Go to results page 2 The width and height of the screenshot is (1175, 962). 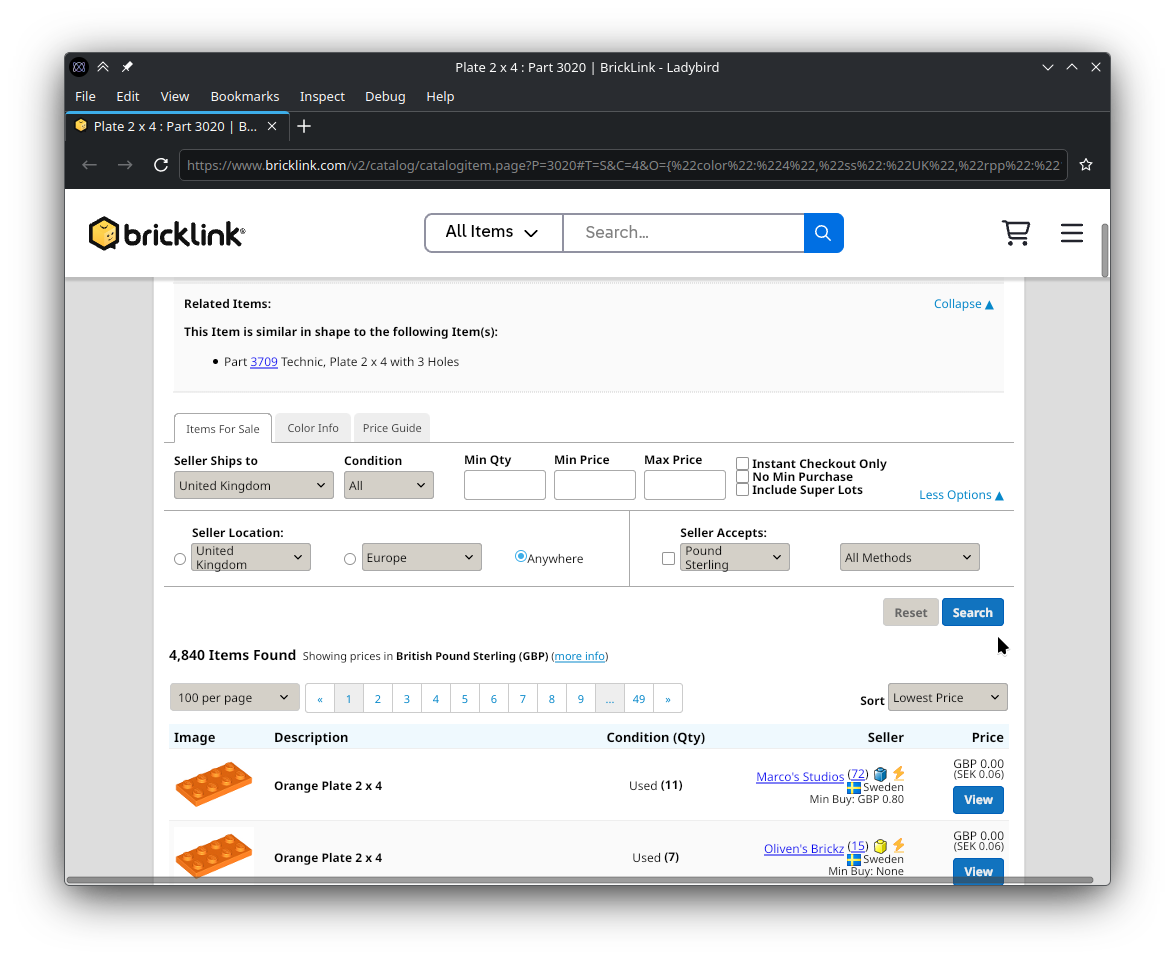click(x=378, y=698)
